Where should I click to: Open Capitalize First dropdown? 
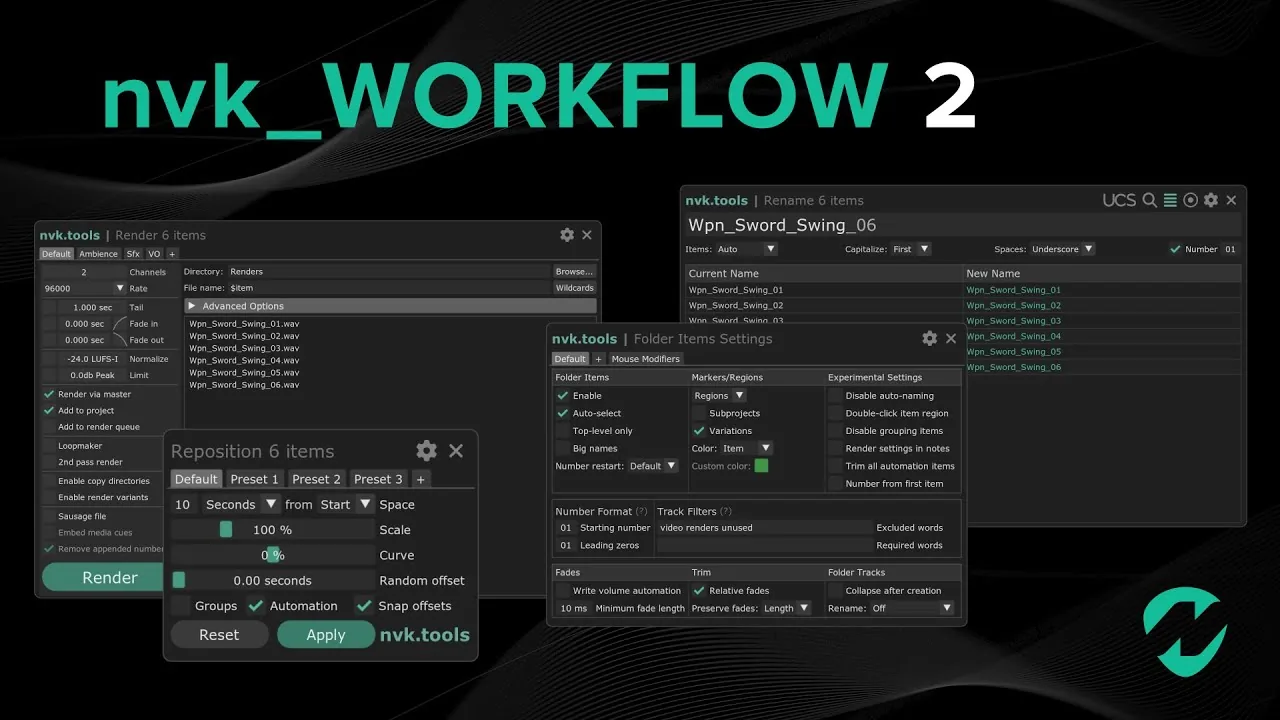pos(911,249)
